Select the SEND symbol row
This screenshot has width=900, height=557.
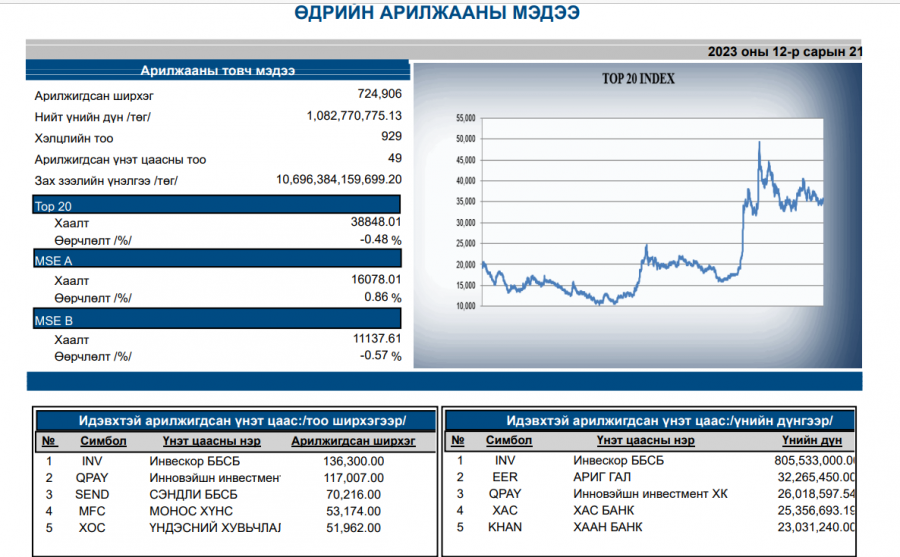coord(235,494)
